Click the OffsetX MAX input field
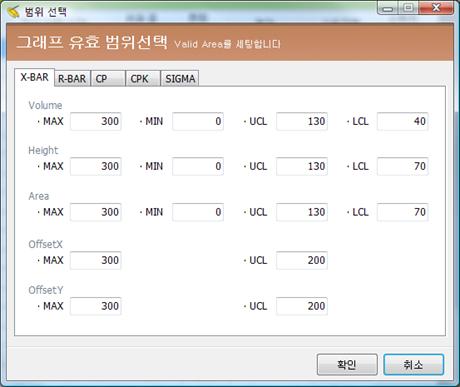The height and width of the screenshot is (387, 460). 96,260
